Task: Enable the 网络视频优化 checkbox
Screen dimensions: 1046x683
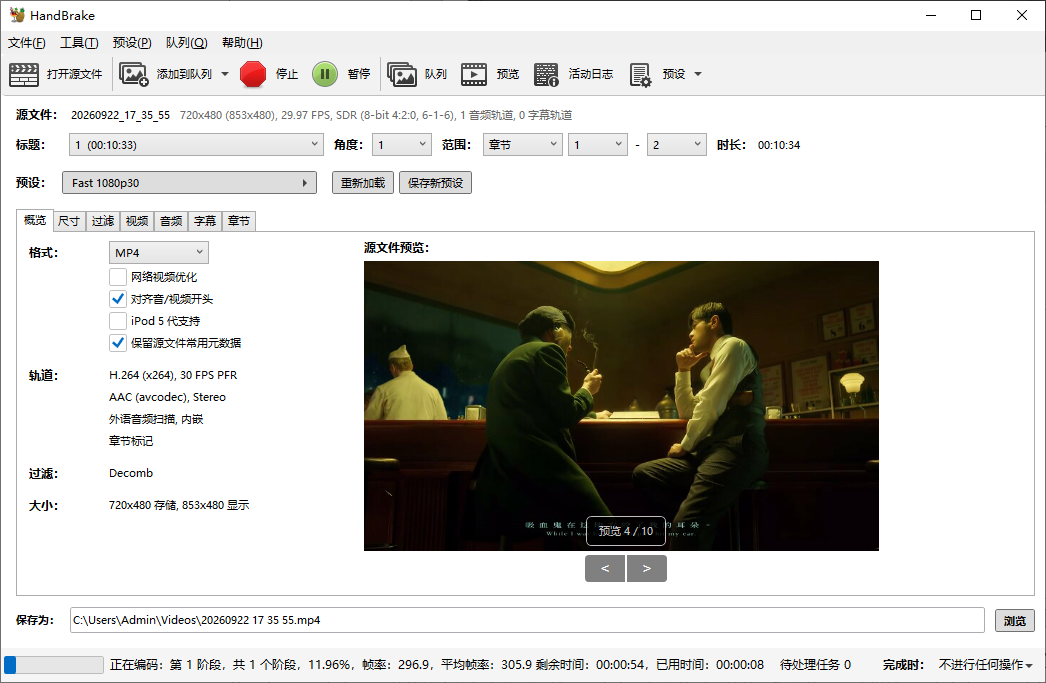Action: (x=118, y=277)
